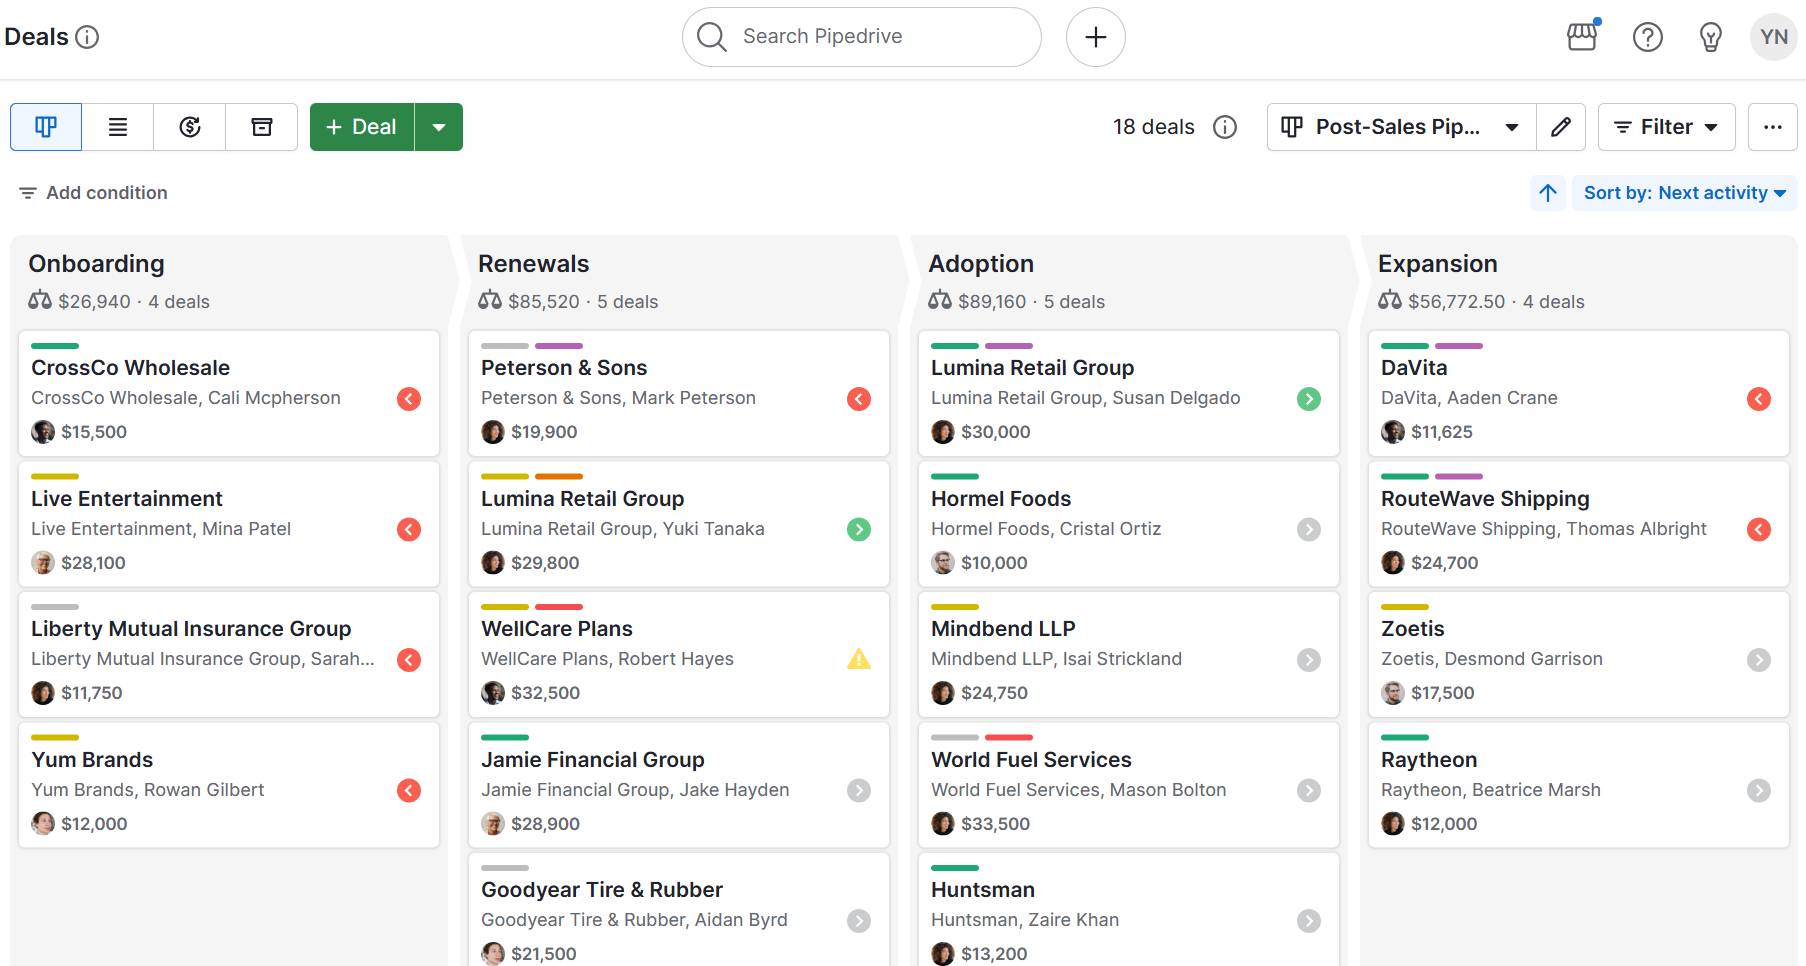The height and width of the screenshot is (966, 1806).
Task: Open the Huntsman deal title
Action: point(983,890)
